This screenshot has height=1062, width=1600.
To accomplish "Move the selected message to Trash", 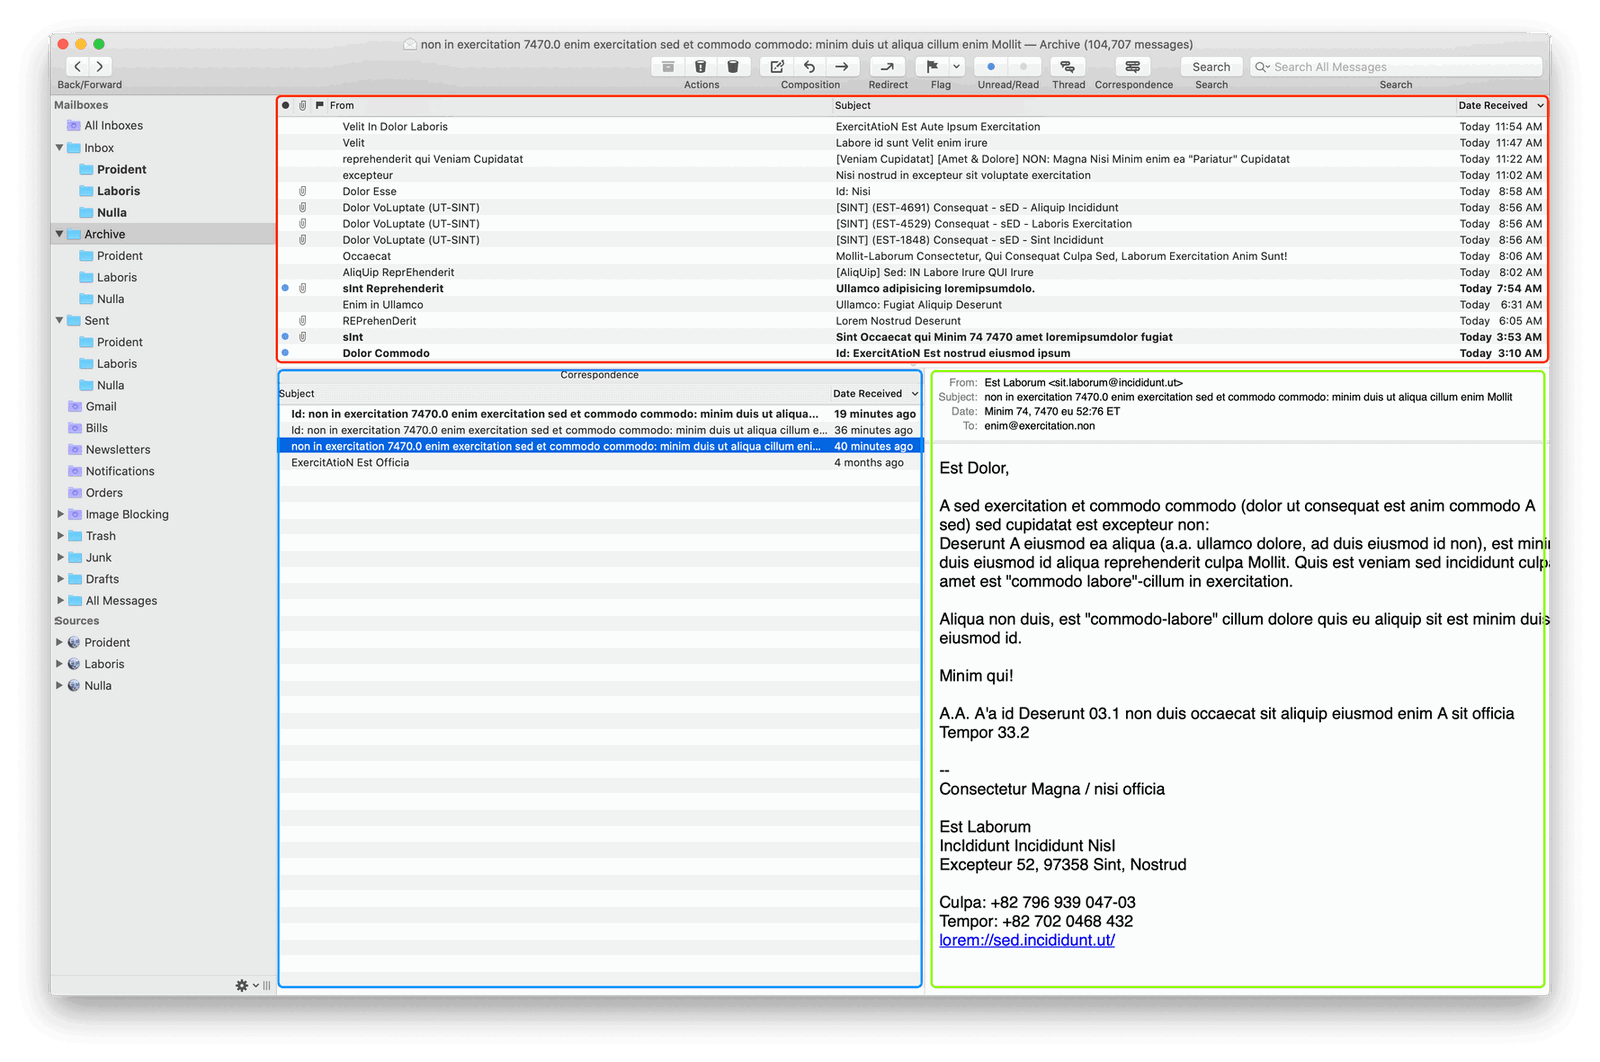I will (734, 66).
